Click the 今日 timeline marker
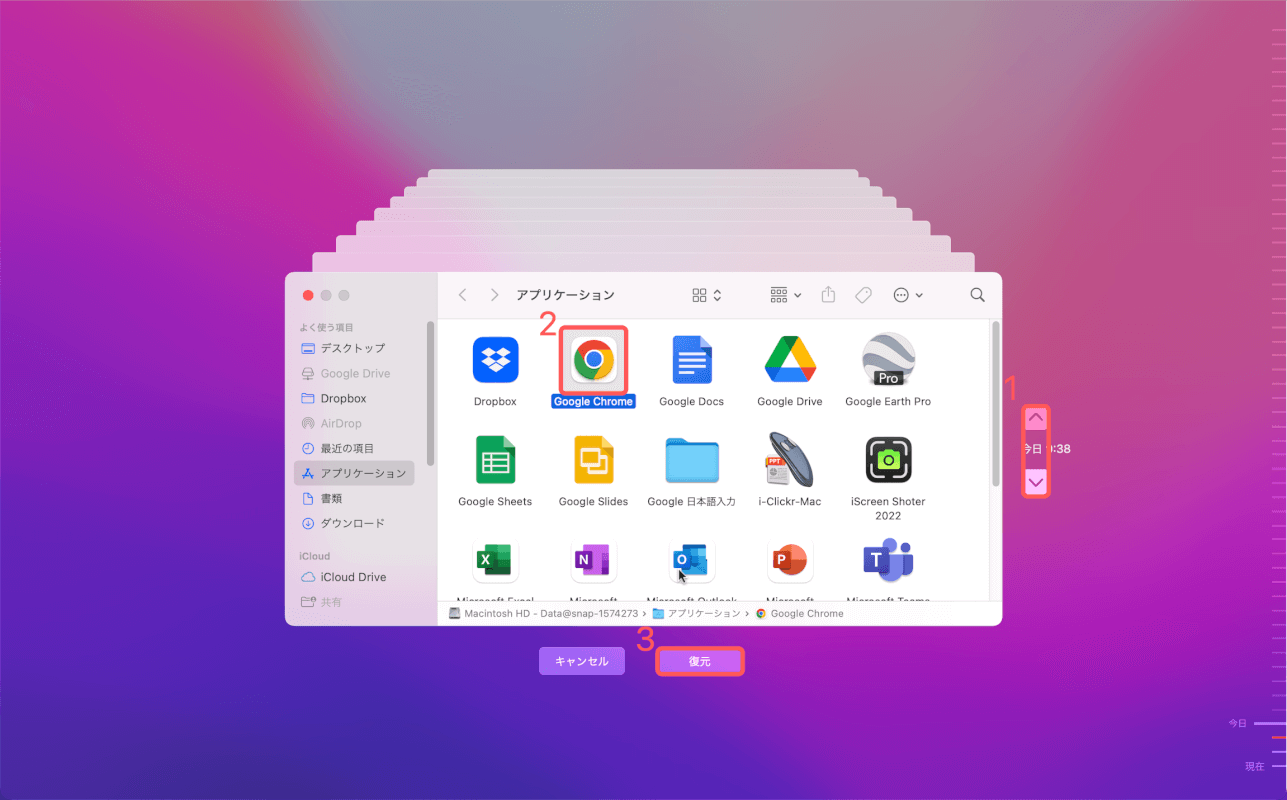Screen dimensions: 1287x800 [x=1257, y=723]
